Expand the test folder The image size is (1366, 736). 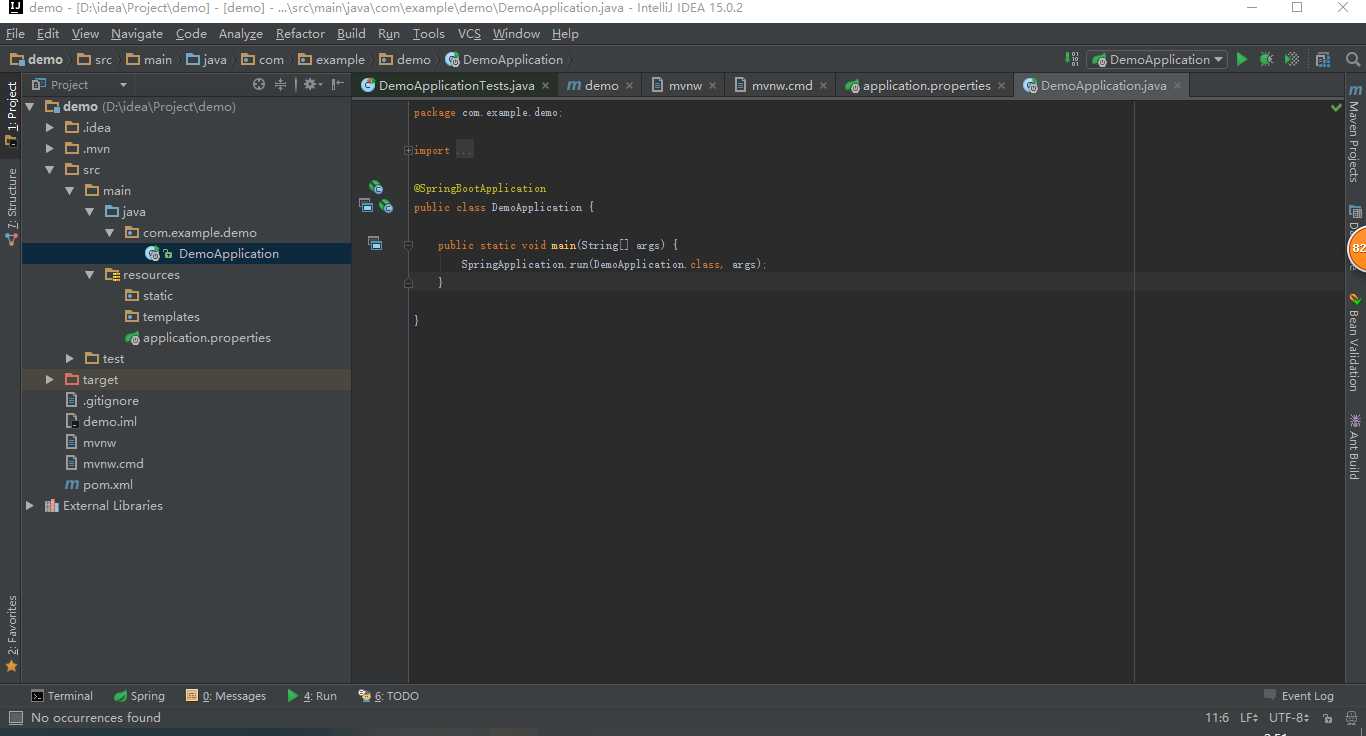tap(70, 358)
